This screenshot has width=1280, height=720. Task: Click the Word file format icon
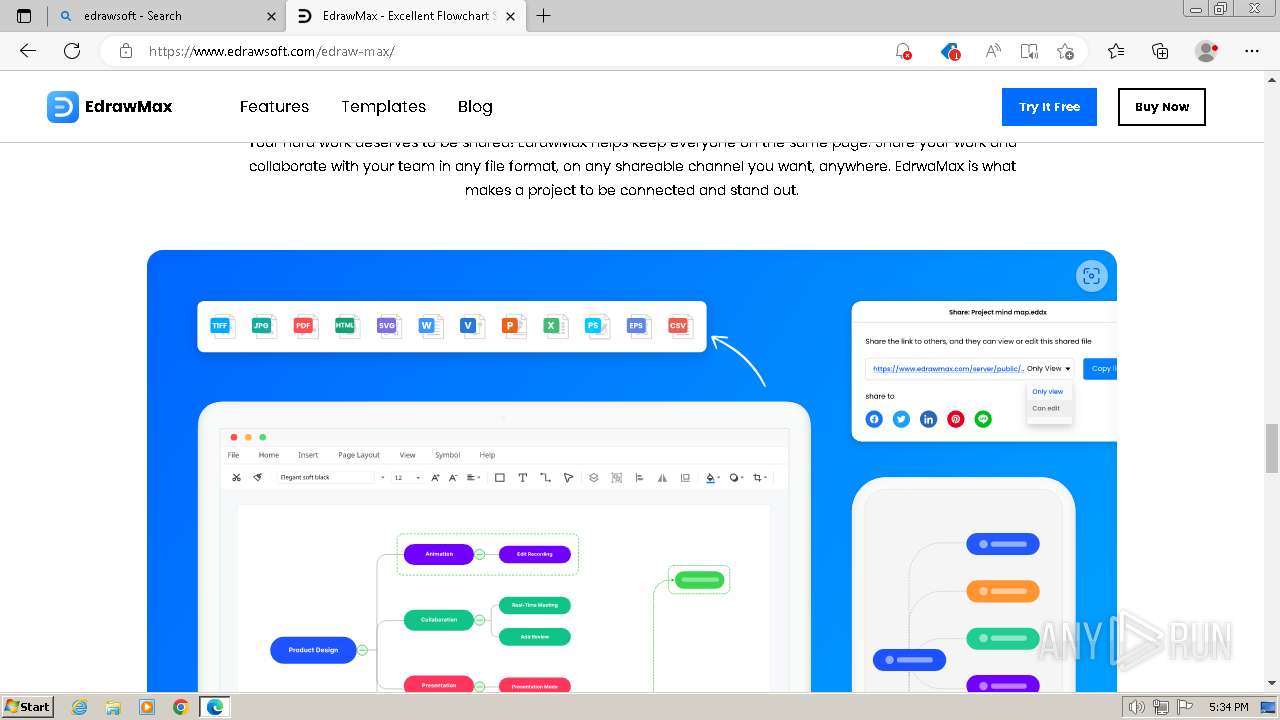[x=429, y=326]
